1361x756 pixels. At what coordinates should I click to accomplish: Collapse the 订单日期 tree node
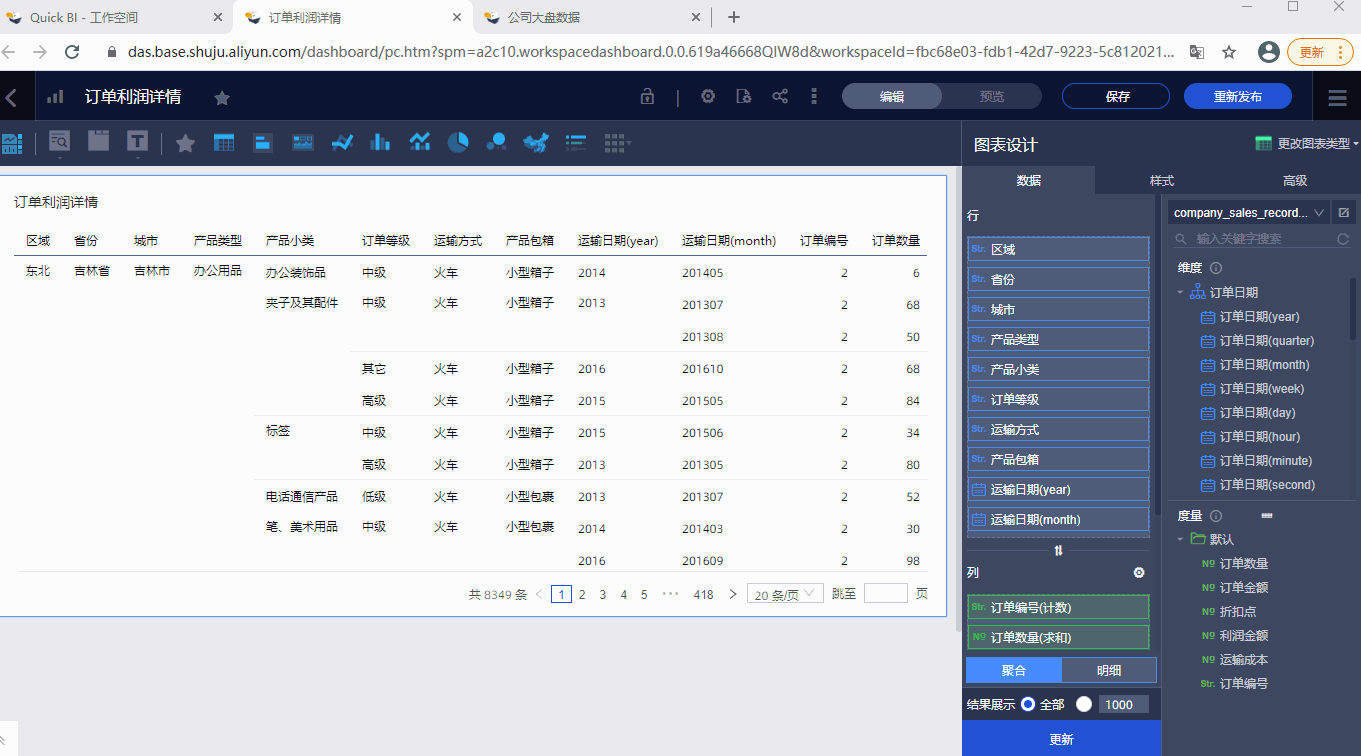click(1180, 293)
